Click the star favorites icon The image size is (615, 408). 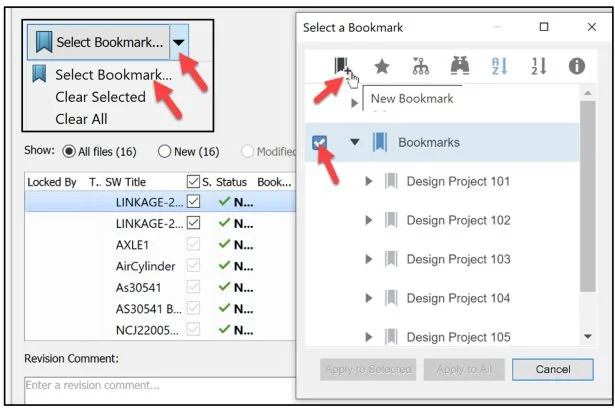pos(382,66)
